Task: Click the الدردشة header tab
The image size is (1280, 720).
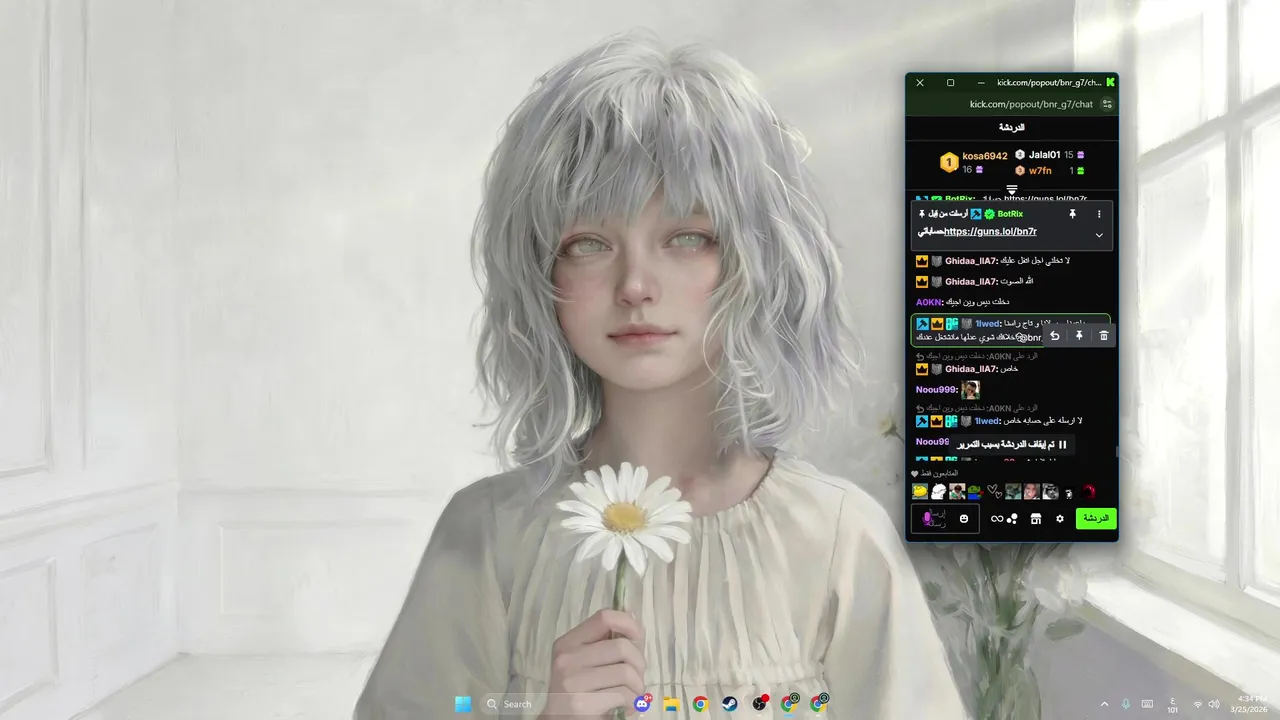Action: coord(1011,128)
